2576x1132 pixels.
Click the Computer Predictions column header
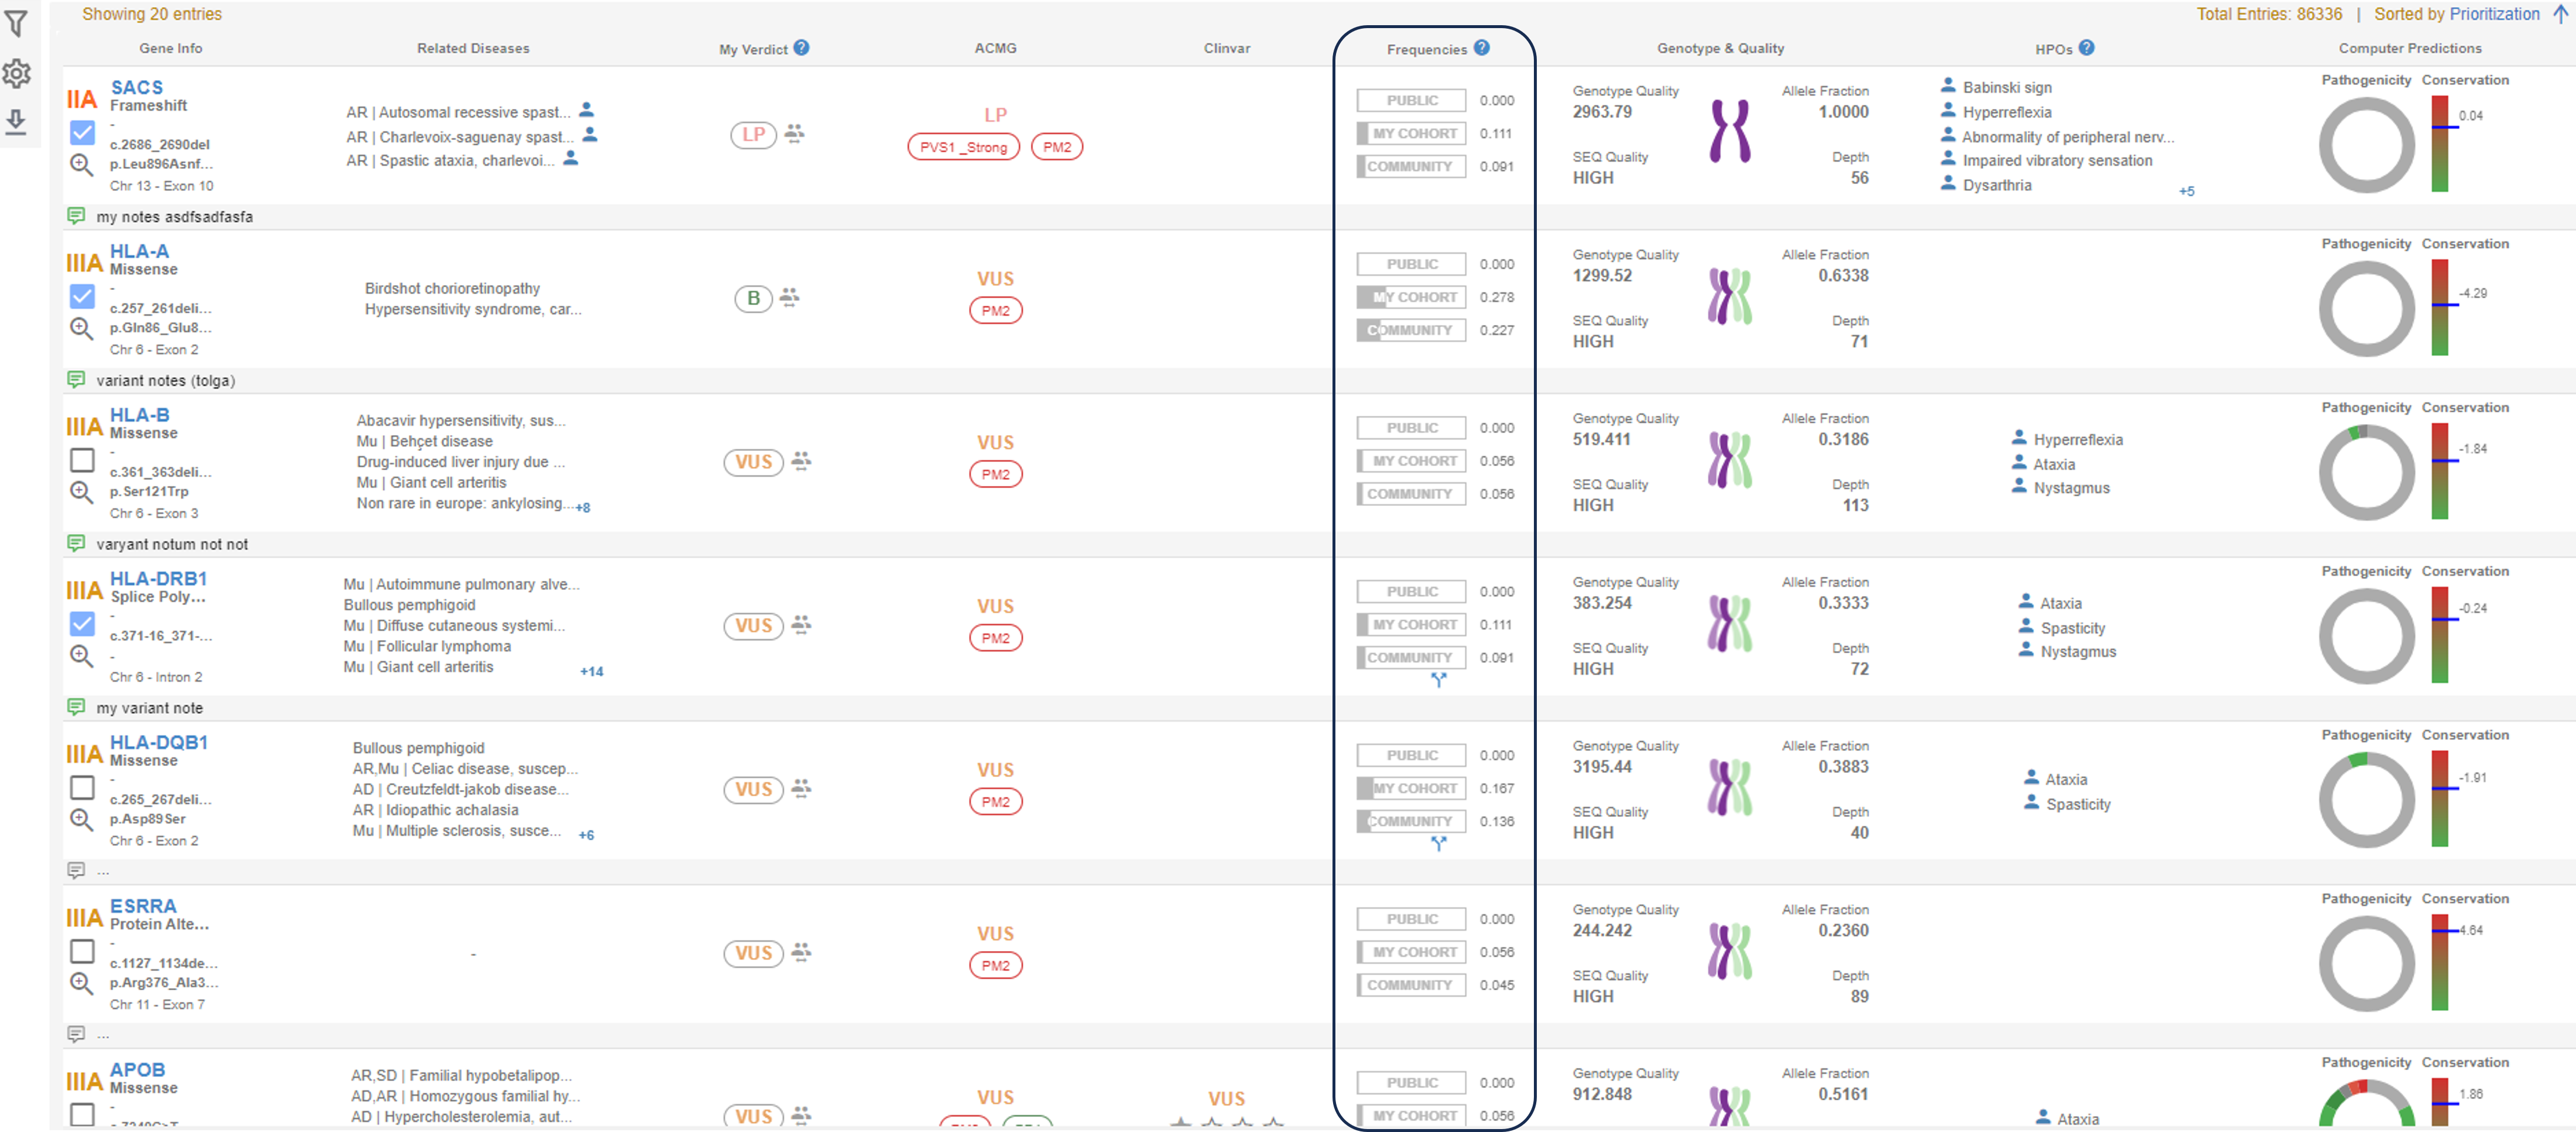2410,48
